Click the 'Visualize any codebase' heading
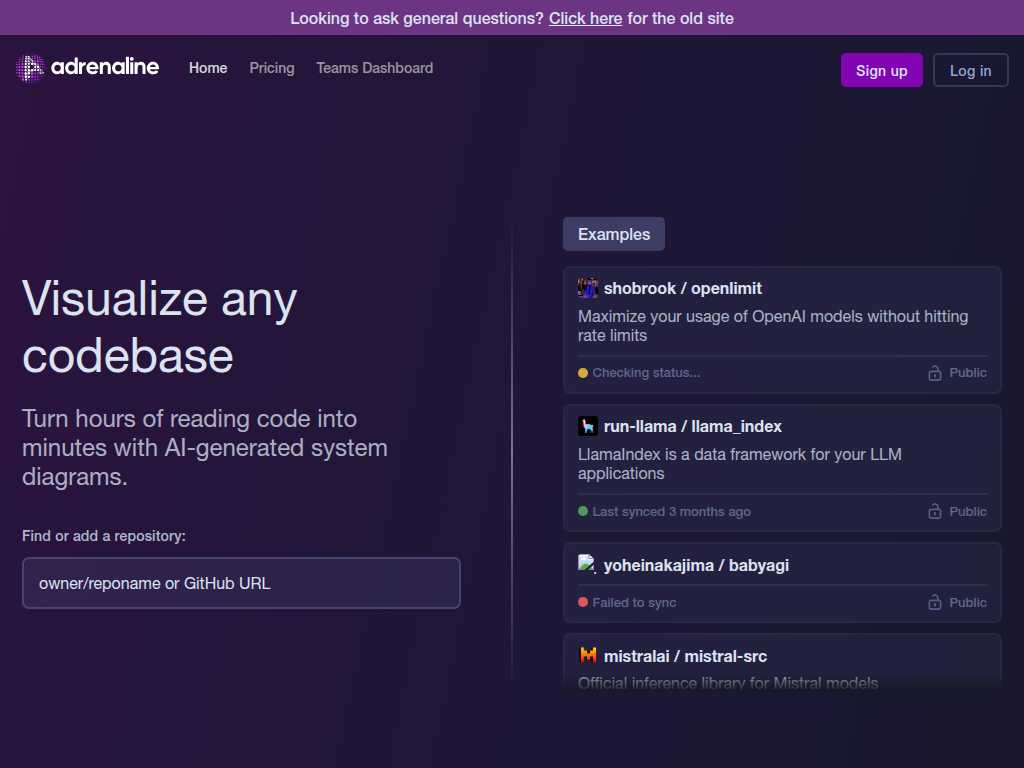The height and width of the screenshot is (768, 1024). point(159,327)
